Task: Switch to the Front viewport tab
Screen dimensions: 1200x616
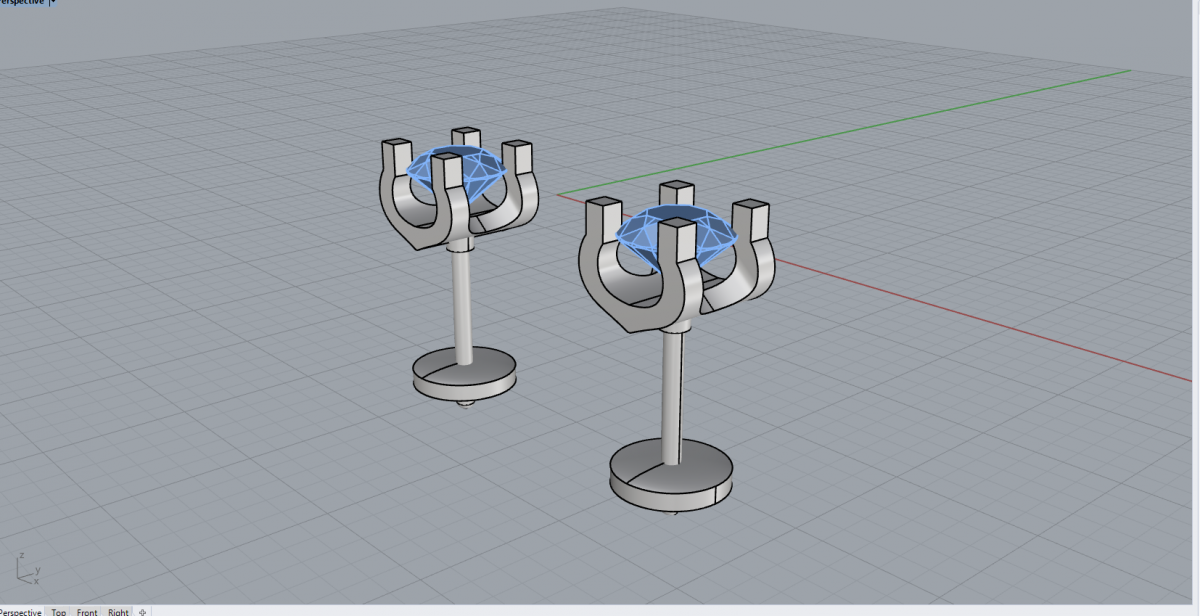Action: coord(87,611)
